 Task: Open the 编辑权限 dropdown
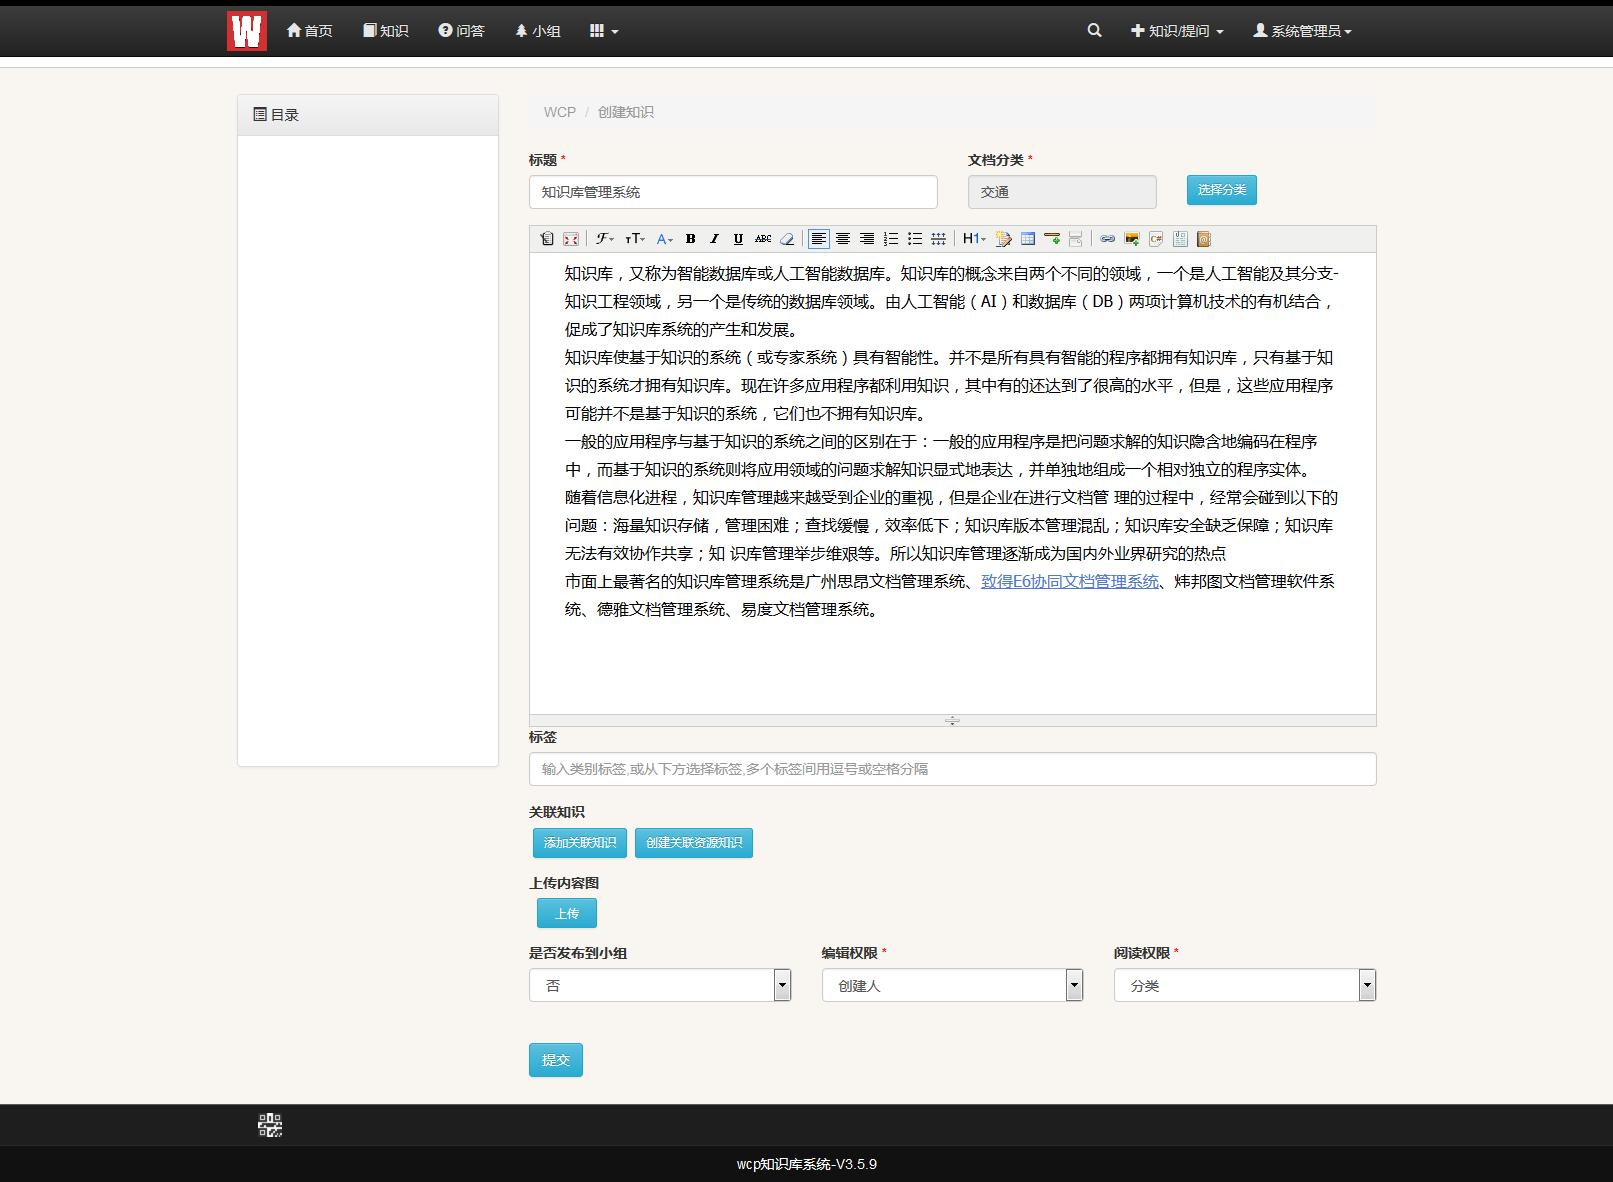952,985
